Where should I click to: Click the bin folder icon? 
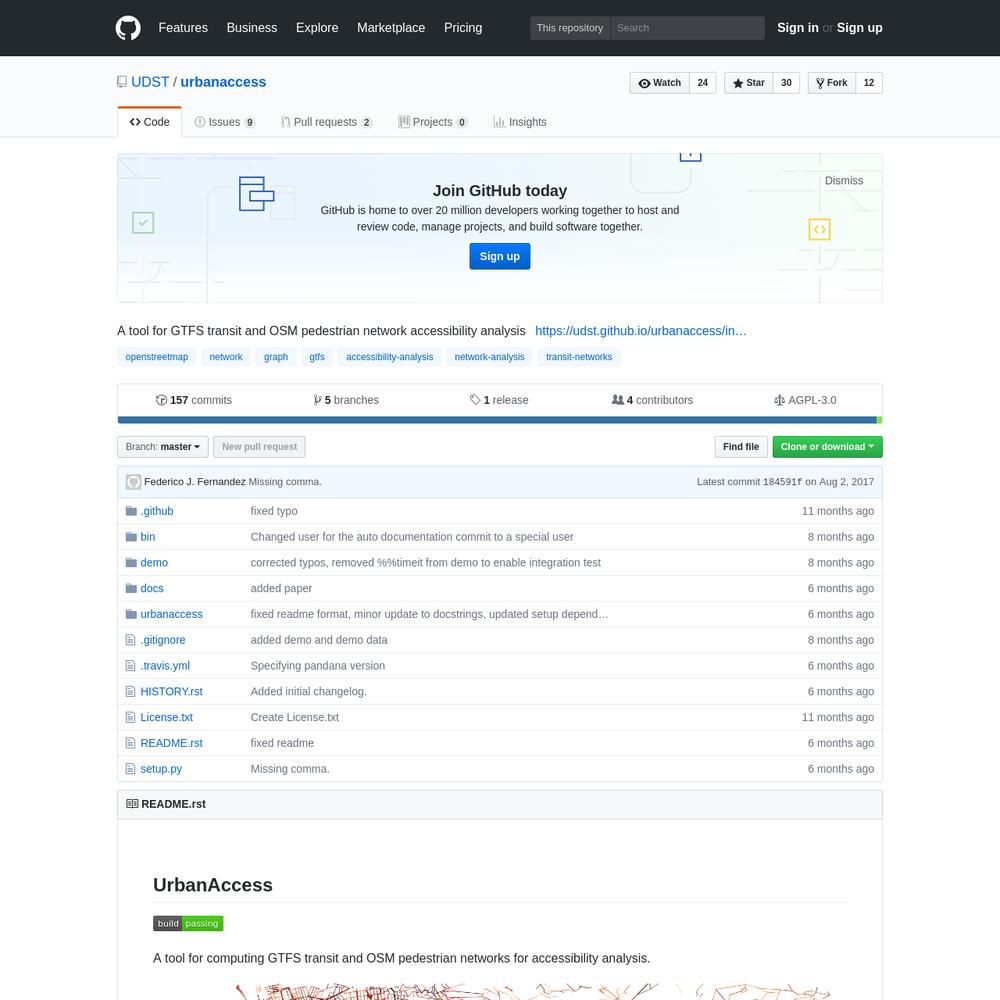click(131, 536)
